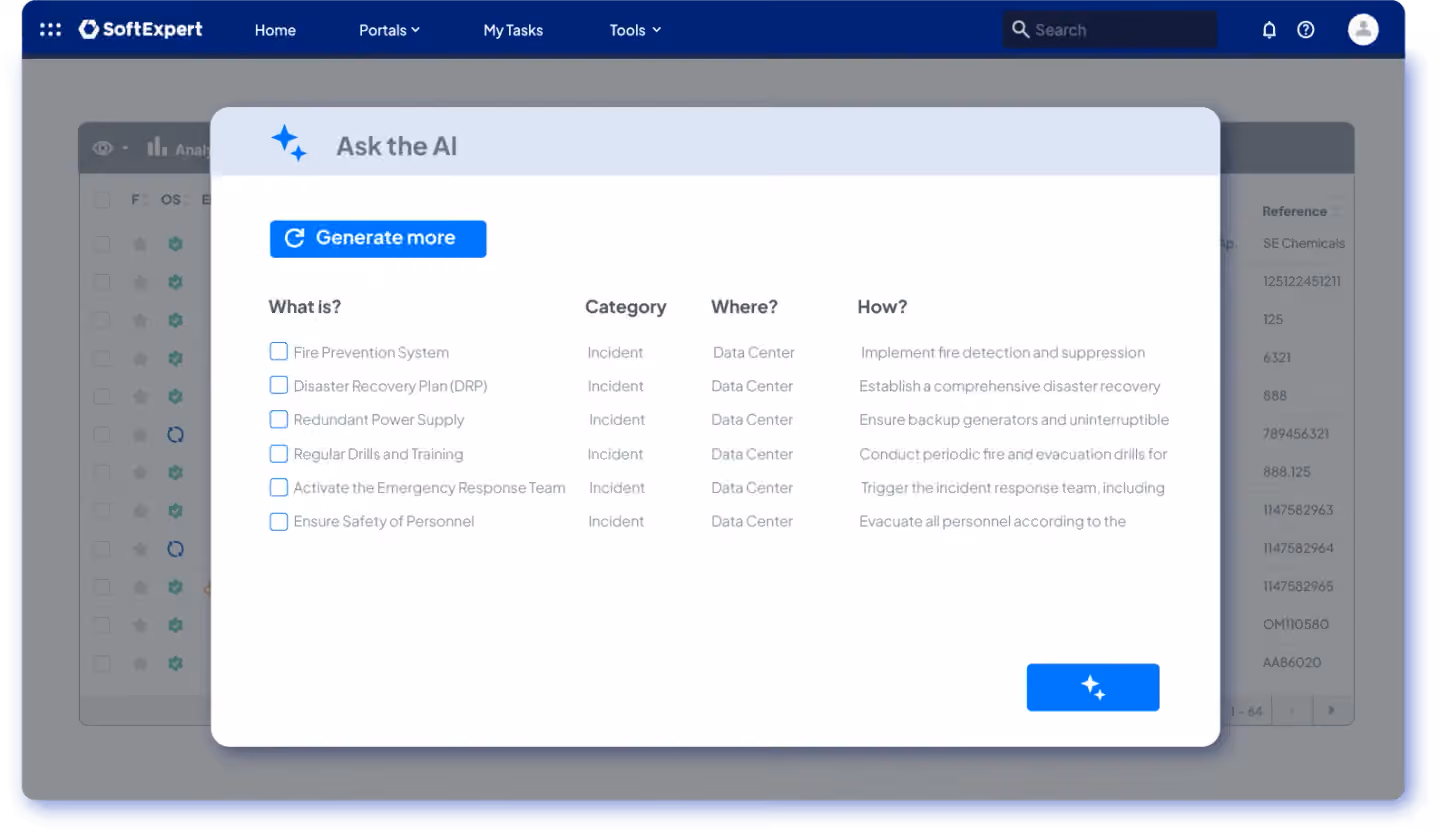Viewport: 1440px width, 835px height.
Task: Click the Reference column header
Action: coord(1294,211)
